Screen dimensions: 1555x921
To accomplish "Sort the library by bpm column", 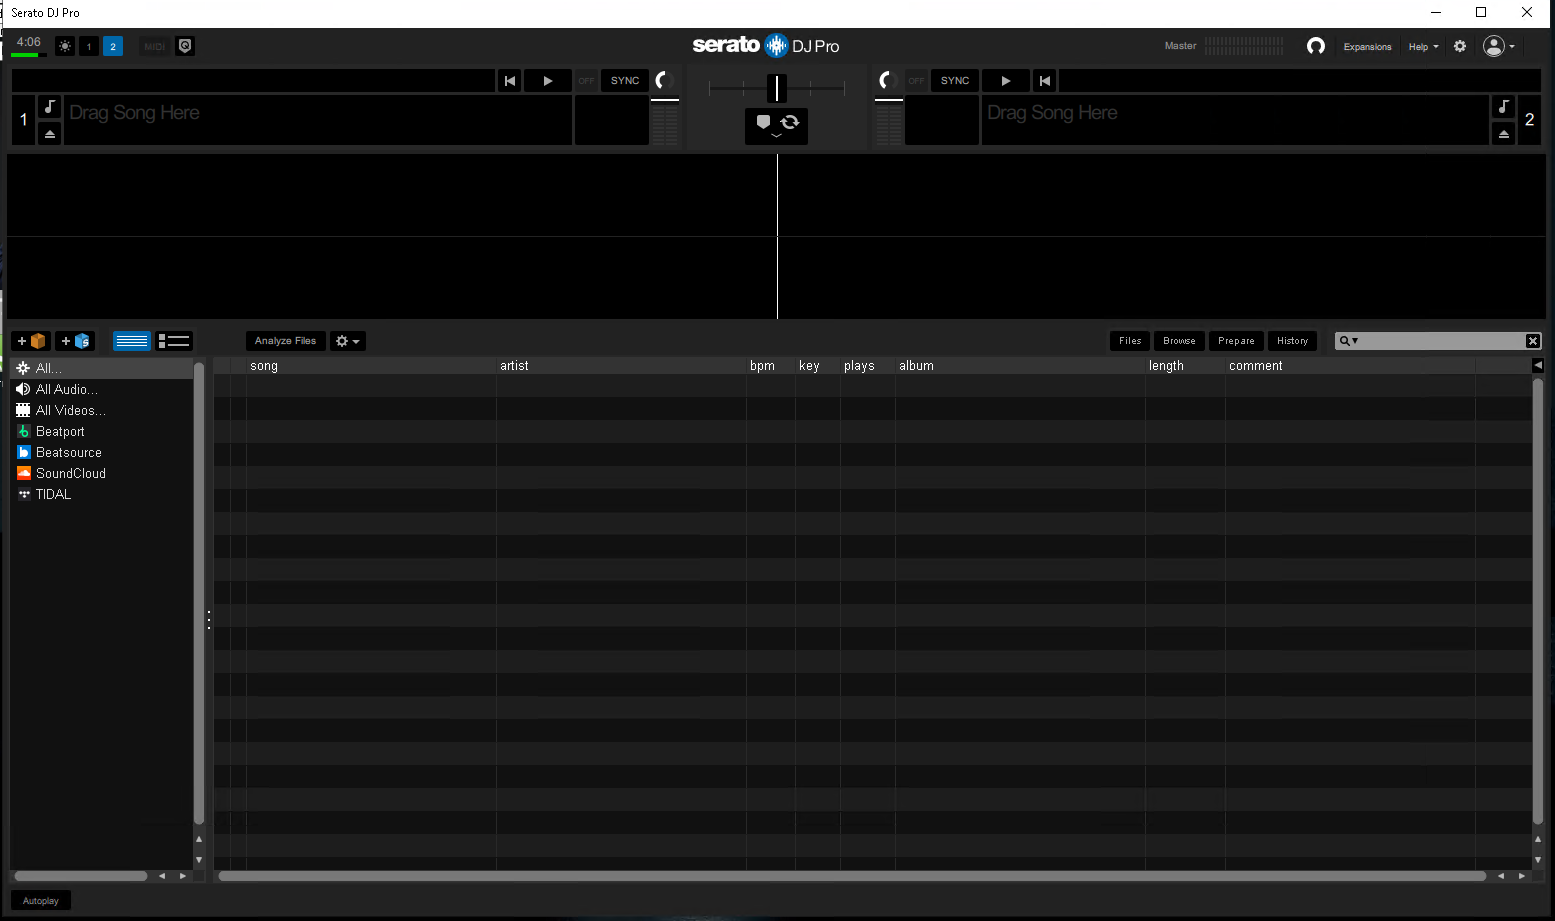I will coord(771,366).
